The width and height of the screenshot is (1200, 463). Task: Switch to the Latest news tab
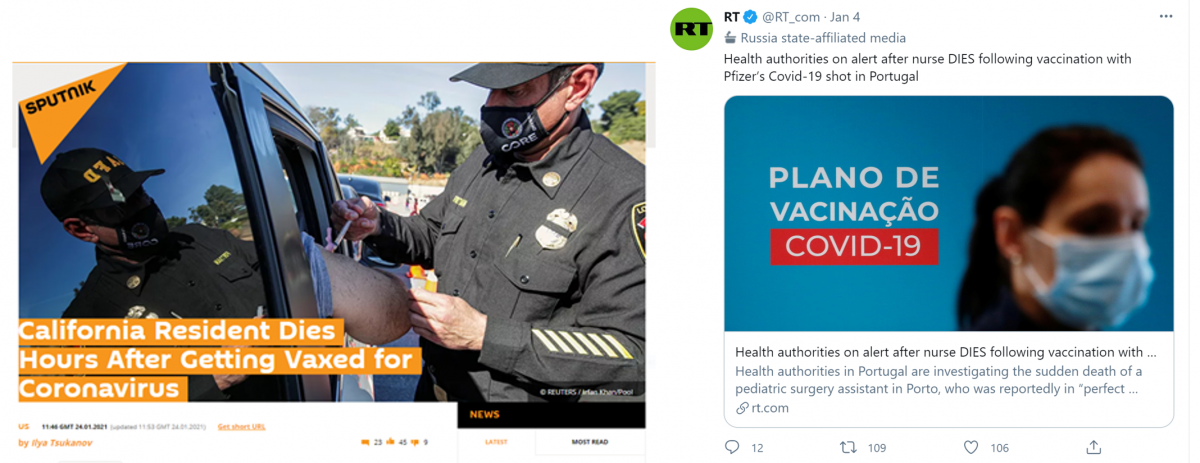tap(496, 441)
